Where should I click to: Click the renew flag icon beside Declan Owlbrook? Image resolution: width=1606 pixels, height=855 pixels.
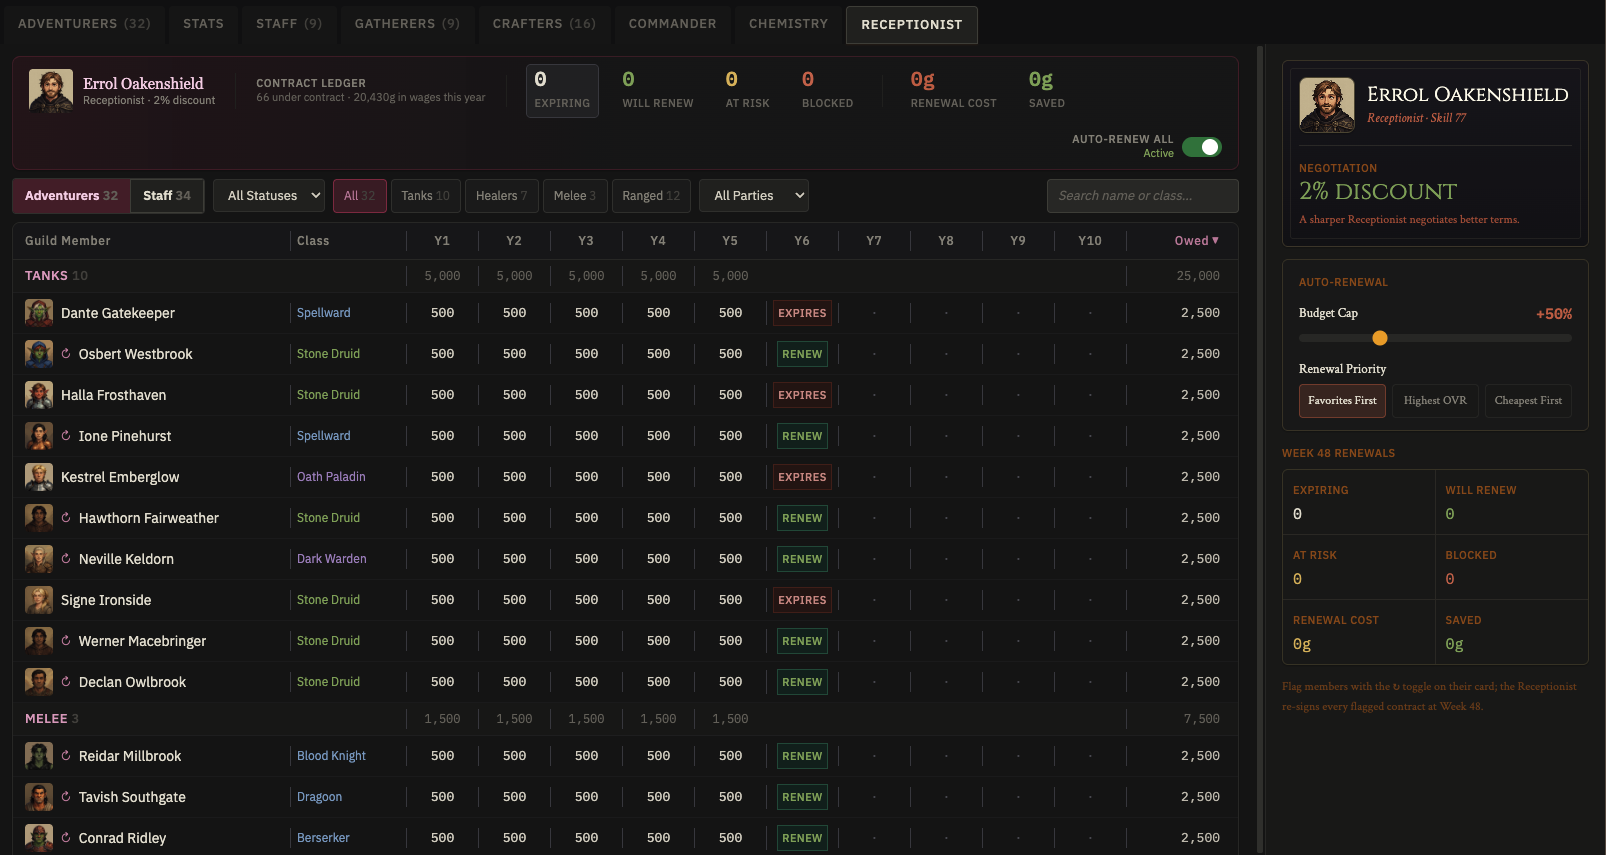(x=66, y=682)
